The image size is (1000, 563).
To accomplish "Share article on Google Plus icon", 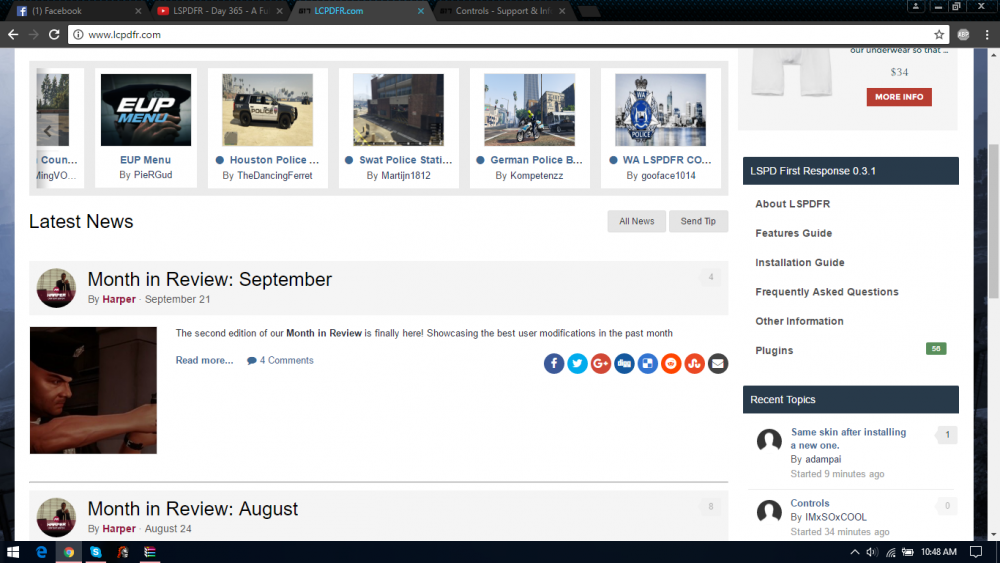I will click(601, 363).
